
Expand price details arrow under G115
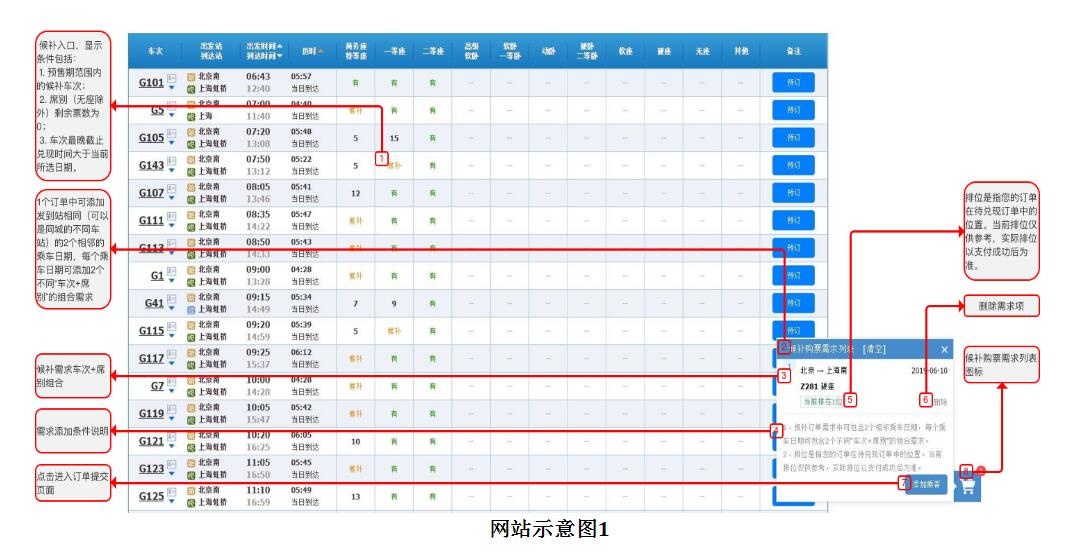tap(172, 336)
